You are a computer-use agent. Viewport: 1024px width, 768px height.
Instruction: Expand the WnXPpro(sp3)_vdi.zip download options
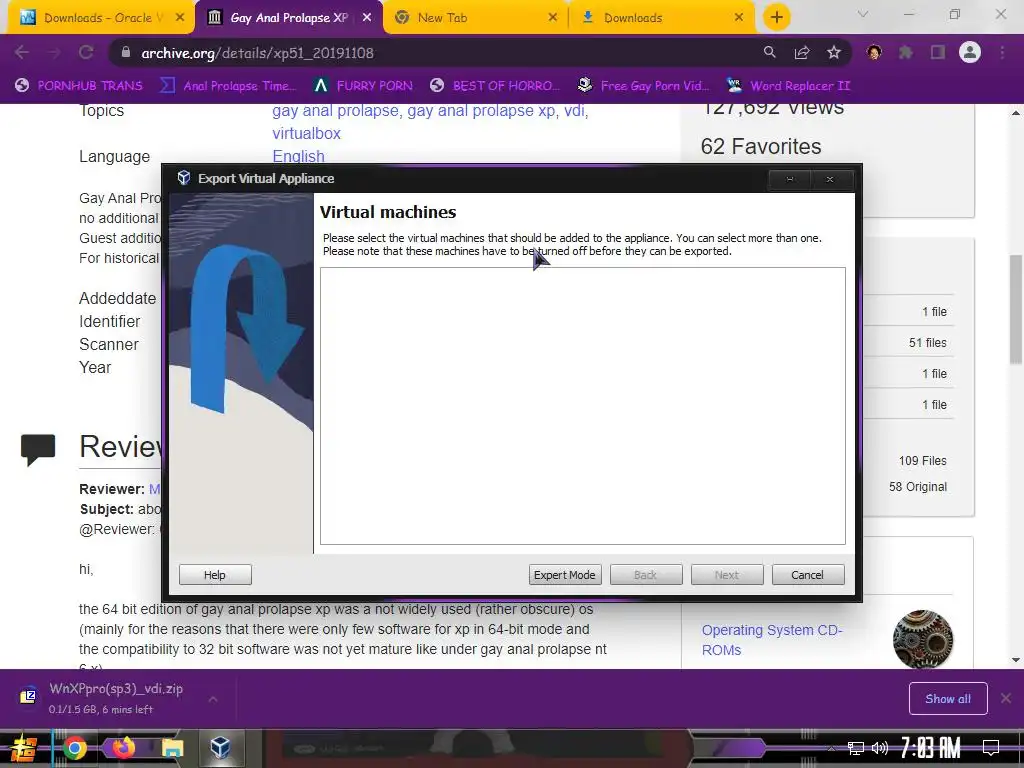point(213,699)
